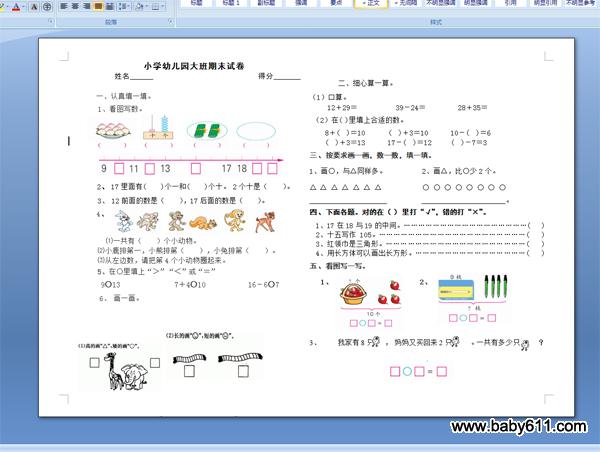Open the font group dialog launcher
Viewport: 600px width, 452px height.
(51, 21)
